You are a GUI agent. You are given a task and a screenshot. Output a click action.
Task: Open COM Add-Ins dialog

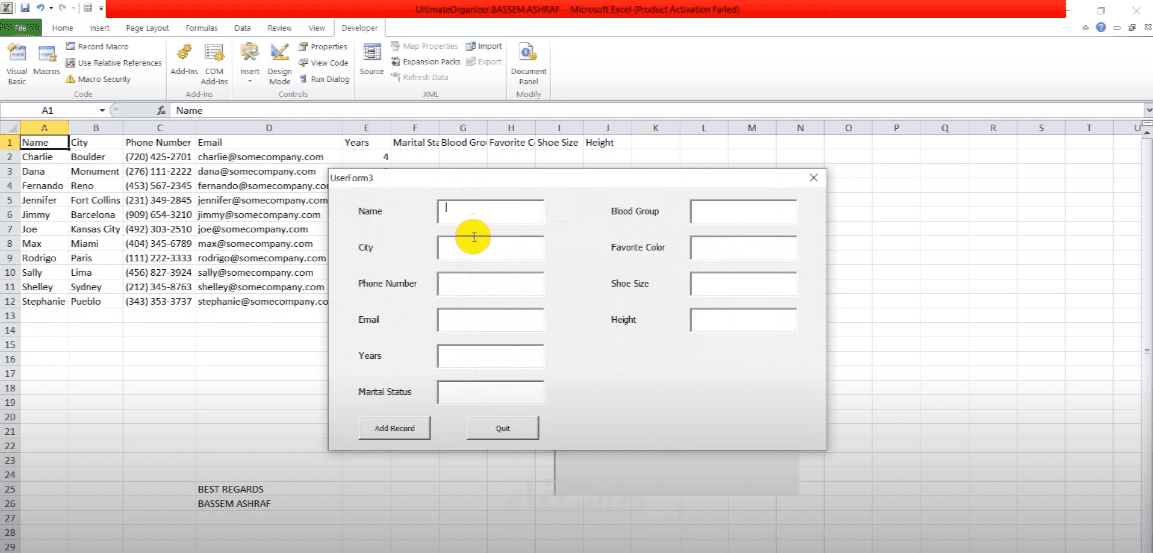click(215, 64)
